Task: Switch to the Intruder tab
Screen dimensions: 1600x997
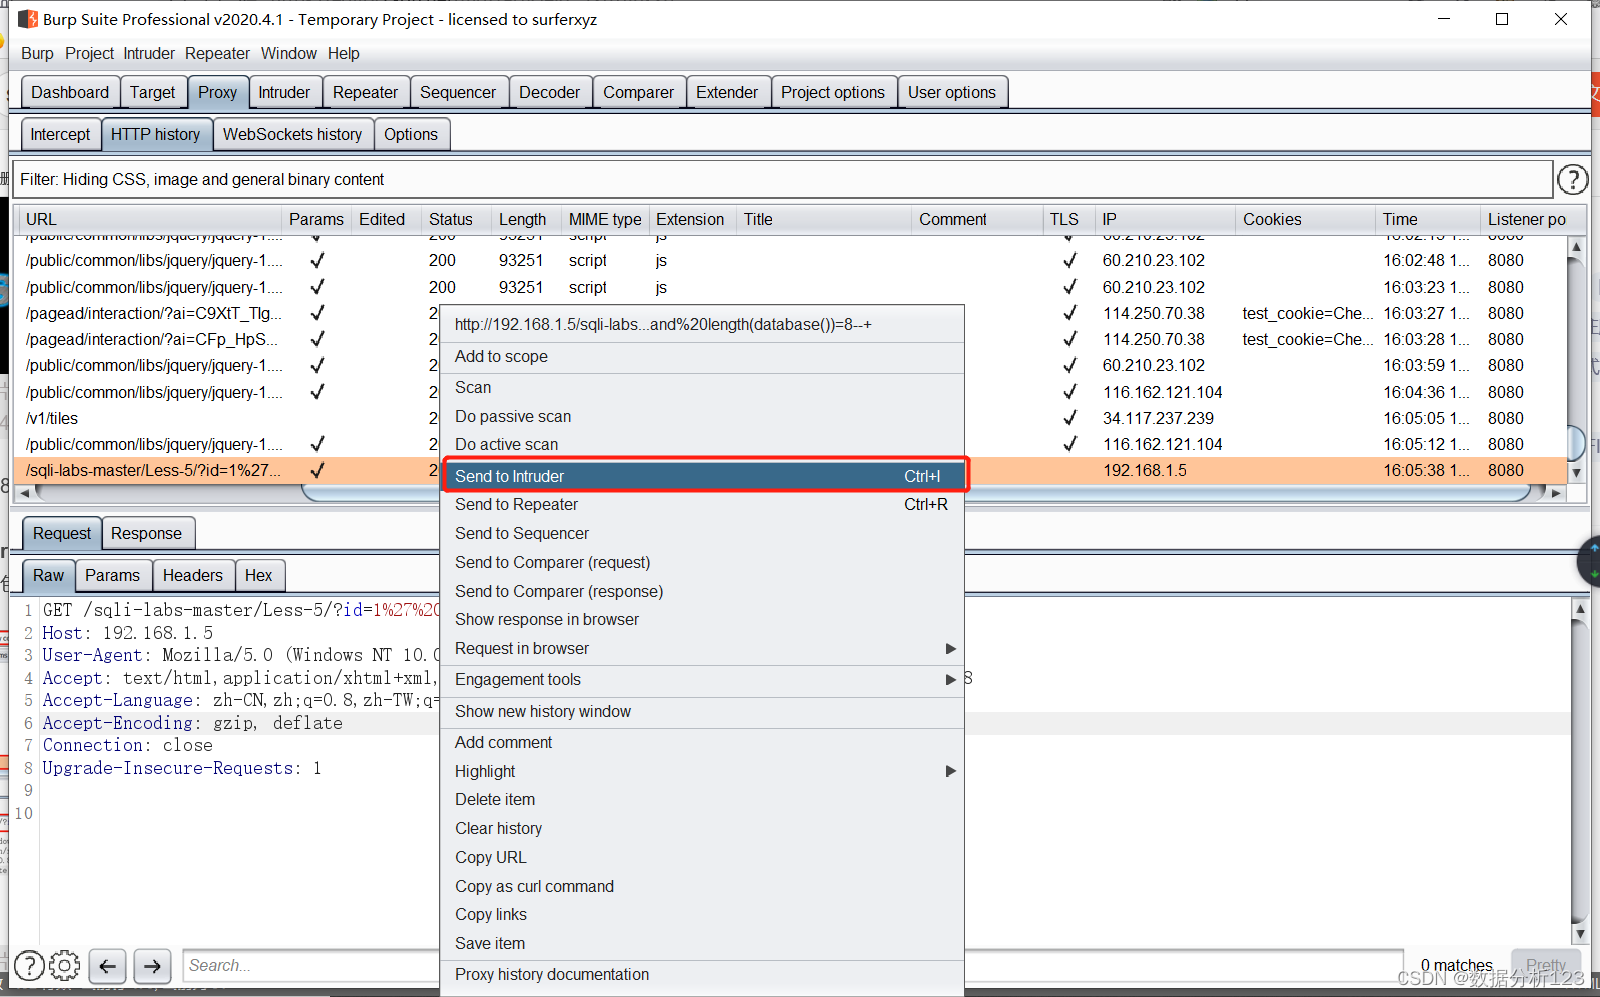Action: 284,93
